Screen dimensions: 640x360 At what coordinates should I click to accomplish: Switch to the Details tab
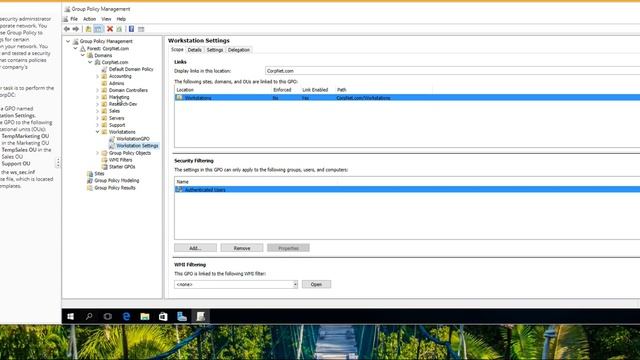[195, 50]
